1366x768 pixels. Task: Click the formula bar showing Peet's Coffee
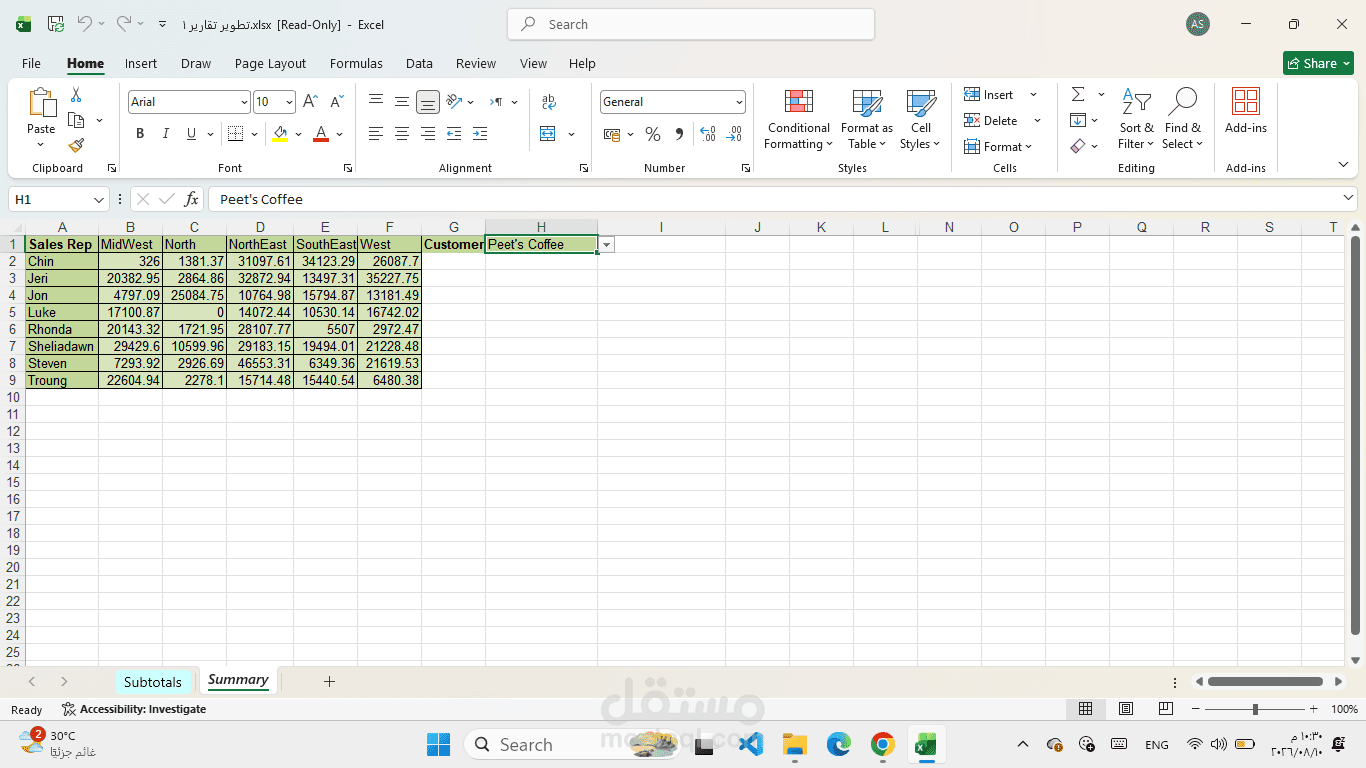(x=782, y=199)
